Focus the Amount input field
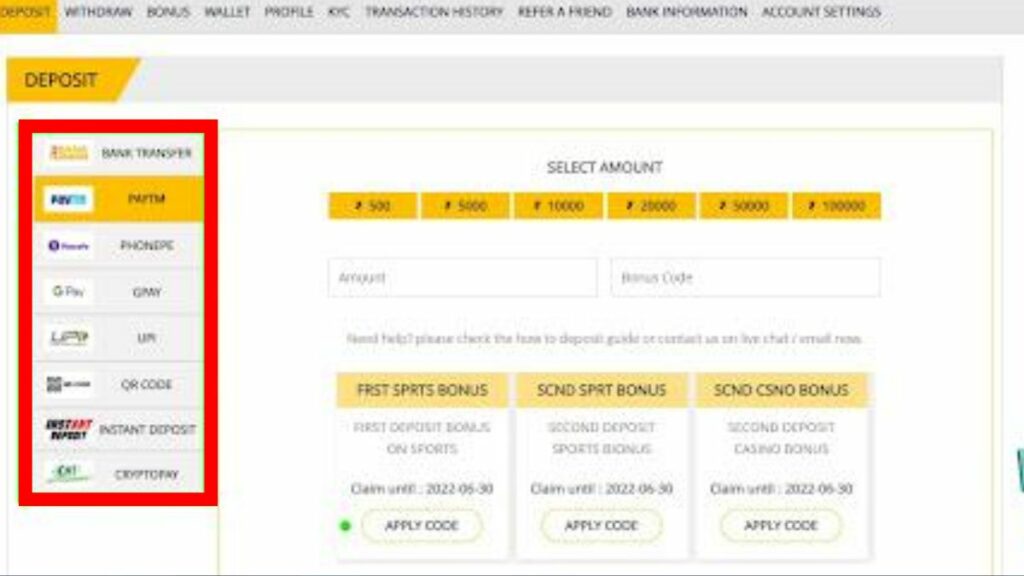This screenshot has height=576, width=1024. pyautogui.click(x=462, y=278)
